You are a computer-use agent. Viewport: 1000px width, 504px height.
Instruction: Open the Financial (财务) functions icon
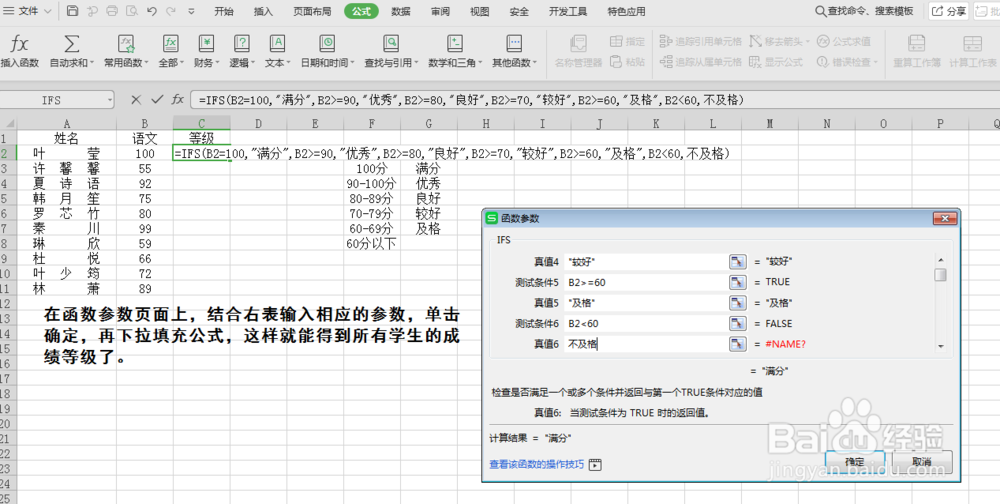(x=205, y=44)
